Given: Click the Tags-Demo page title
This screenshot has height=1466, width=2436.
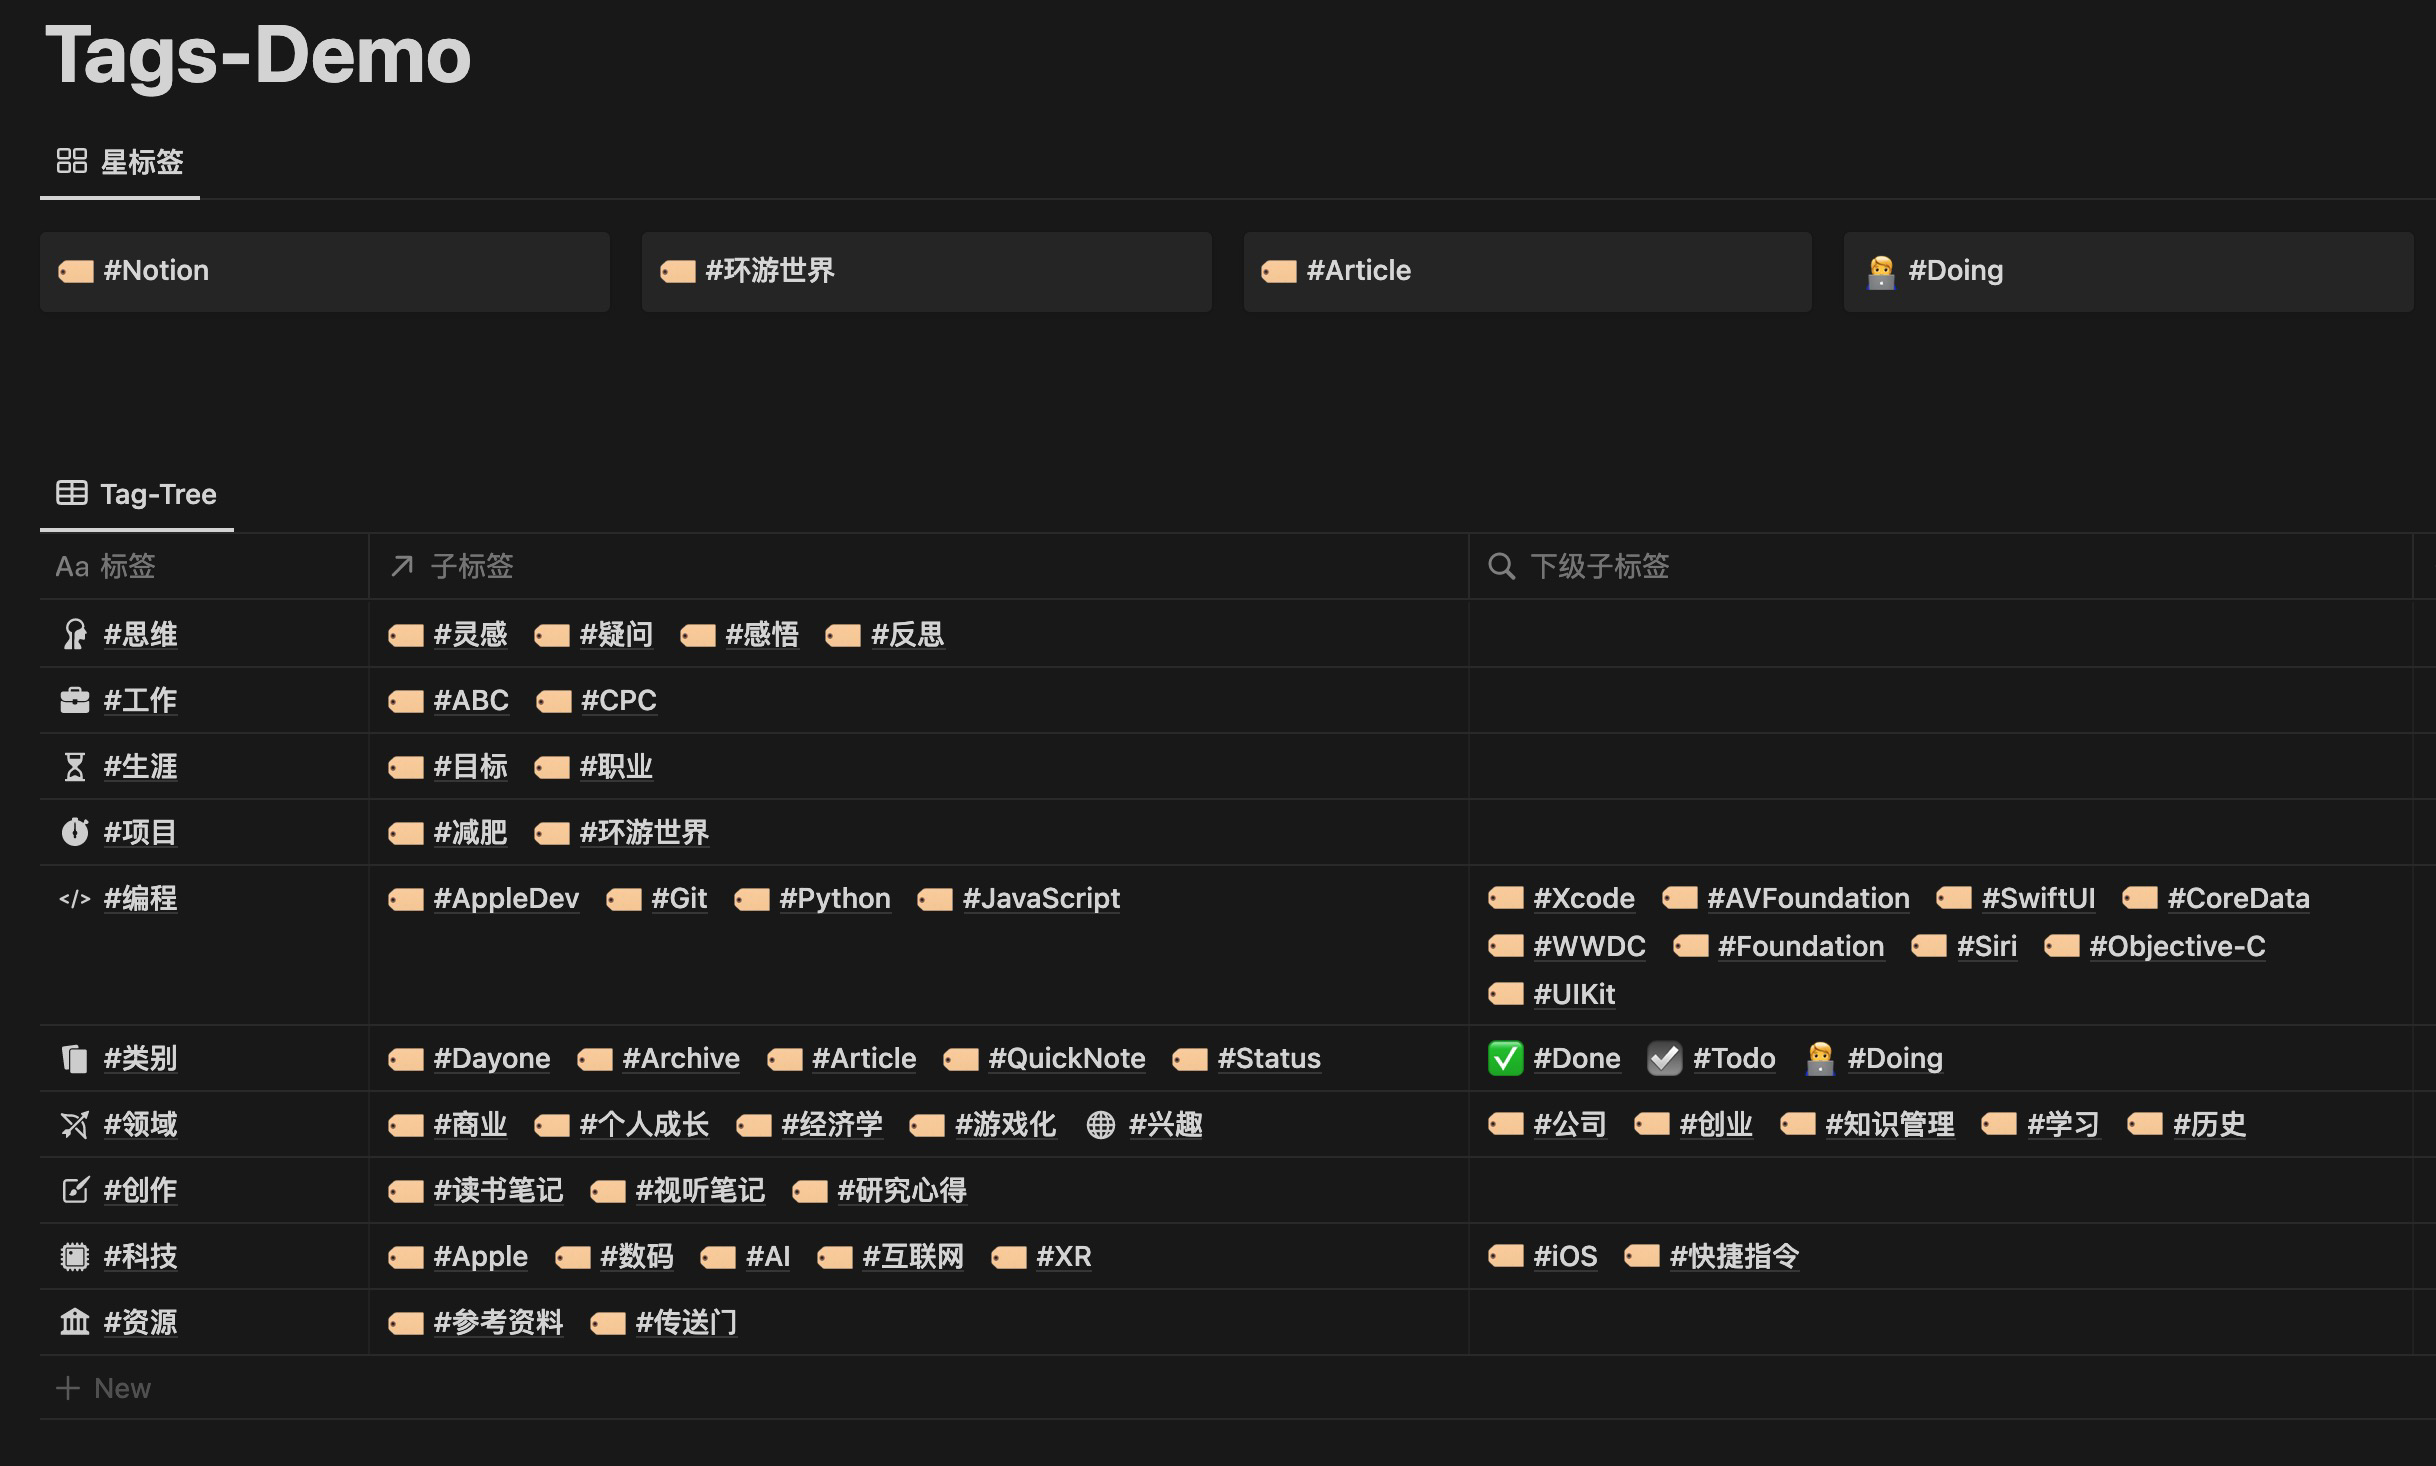Looking at the screenshot, I should click(258, 55).
